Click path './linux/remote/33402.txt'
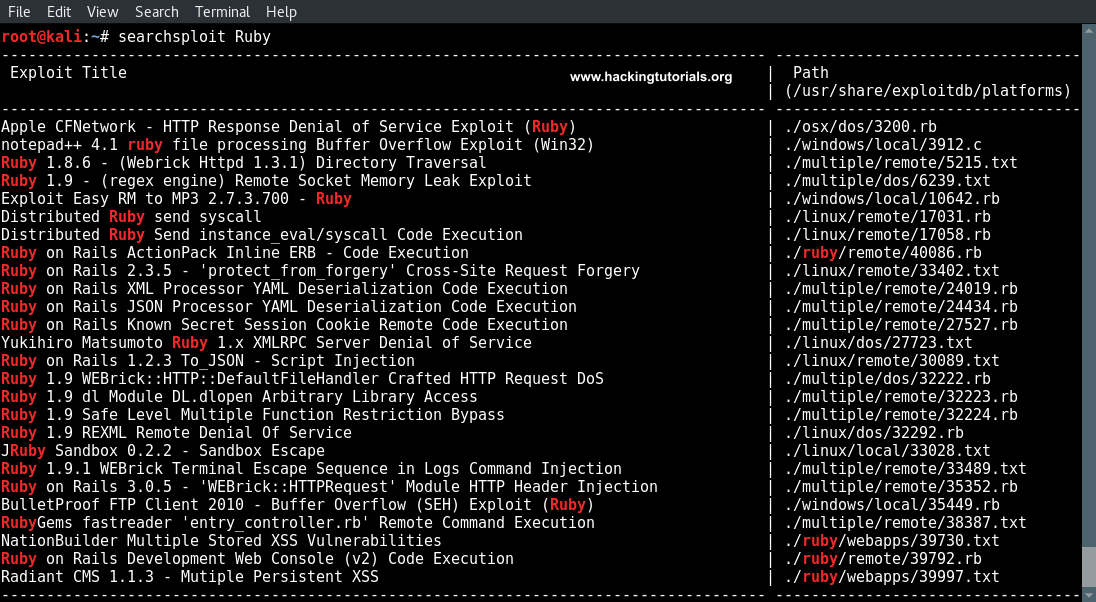 892,271
